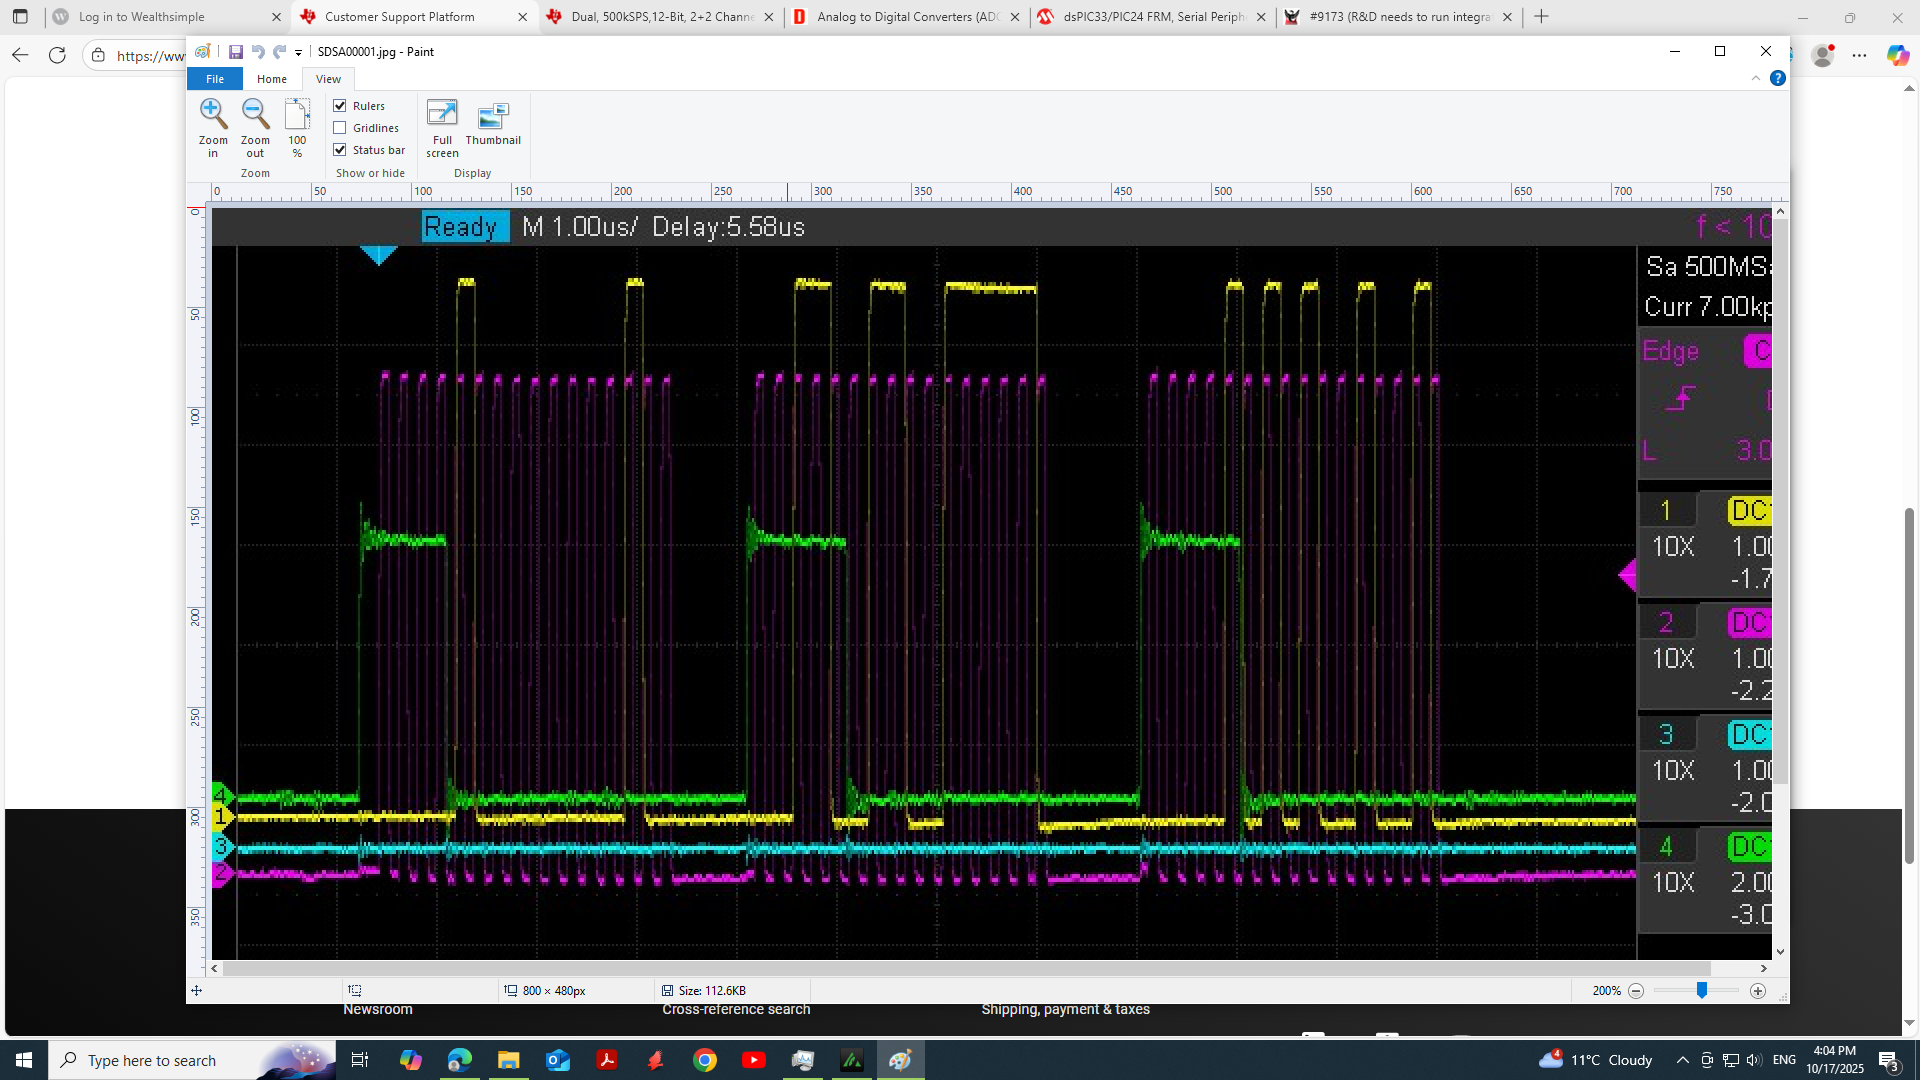Open Full screen view

click(x=442, y=114)
